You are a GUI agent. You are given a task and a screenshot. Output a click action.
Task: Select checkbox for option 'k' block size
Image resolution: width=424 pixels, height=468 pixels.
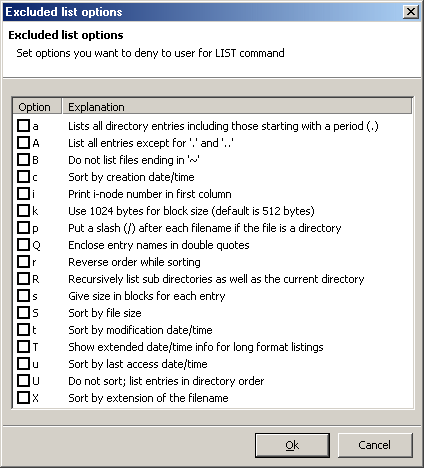point(23,211)
